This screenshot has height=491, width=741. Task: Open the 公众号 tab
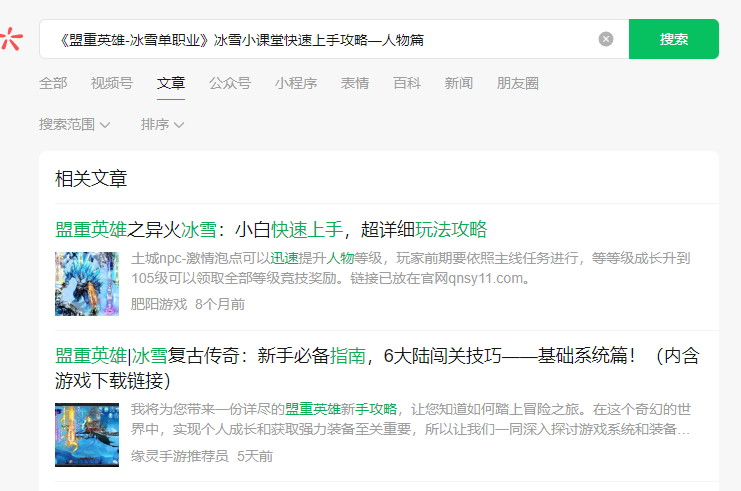coord(230,84)
